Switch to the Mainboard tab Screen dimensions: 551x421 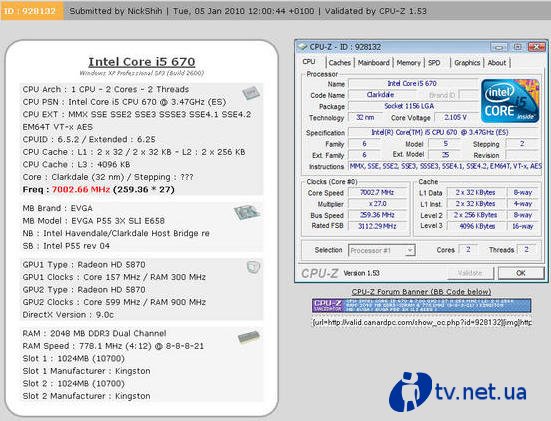[x=374, y=63]
